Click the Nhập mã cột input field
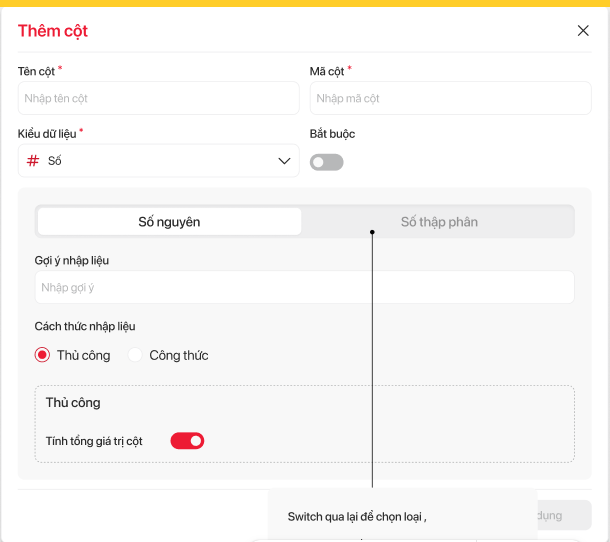The image size is (610, 542). click(450, 98)
